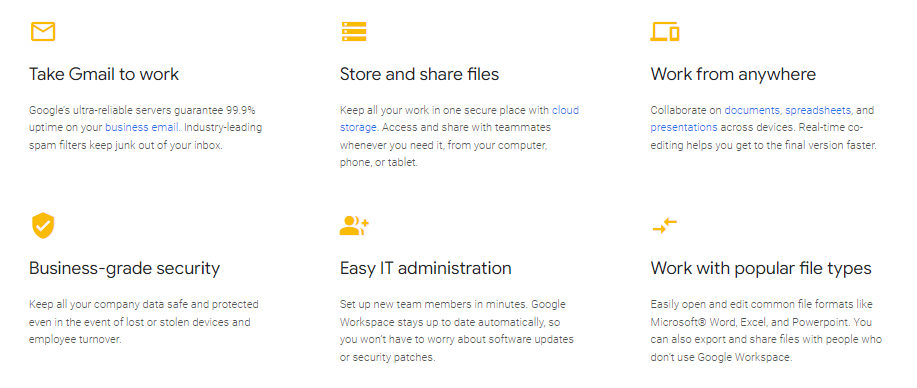Follow the 'documents' hyperlink

coord(752,110)
